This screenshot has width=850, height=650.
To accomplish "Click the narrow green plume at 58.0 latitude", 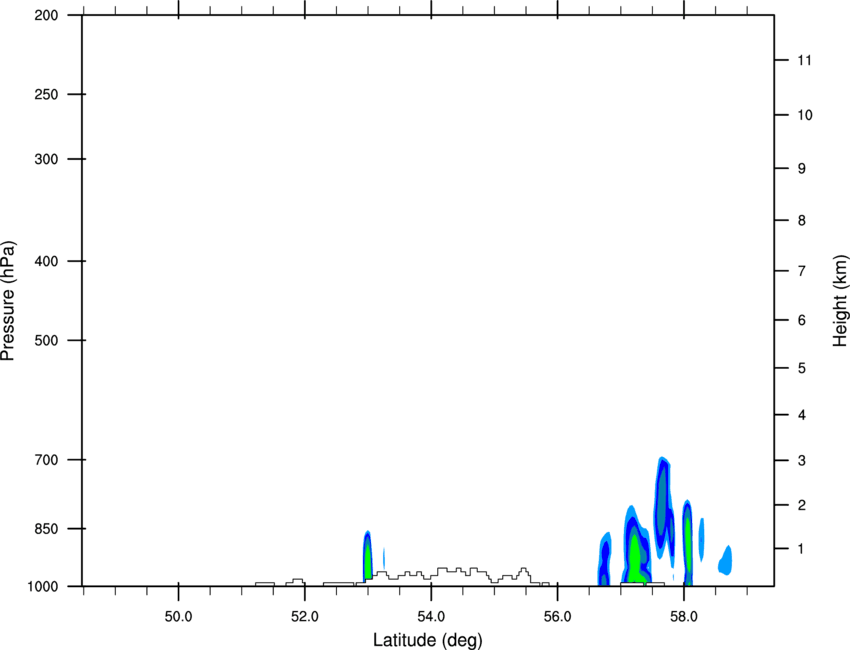I will pos(687,542).
